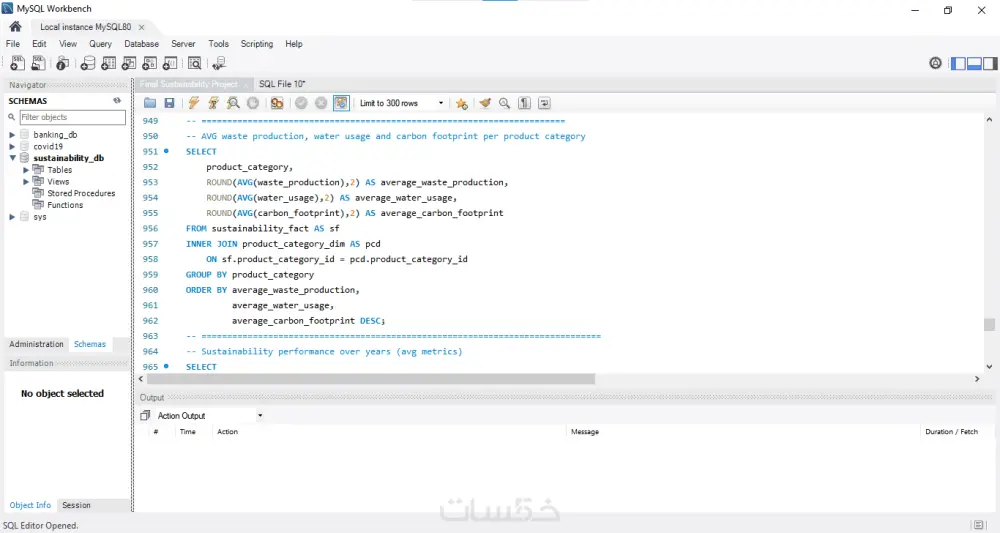Close the Local instance MySQL80 tab

[x=142, y=27]
